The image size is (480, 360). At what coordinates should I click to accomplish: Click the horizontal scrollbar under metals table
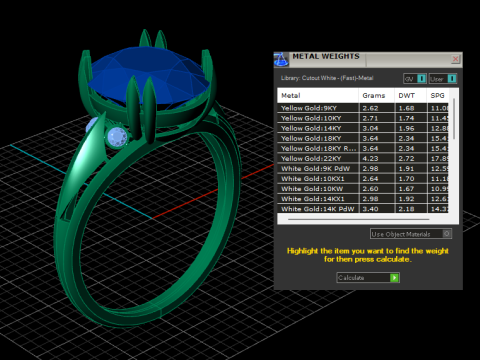click(x=359, y=219)
